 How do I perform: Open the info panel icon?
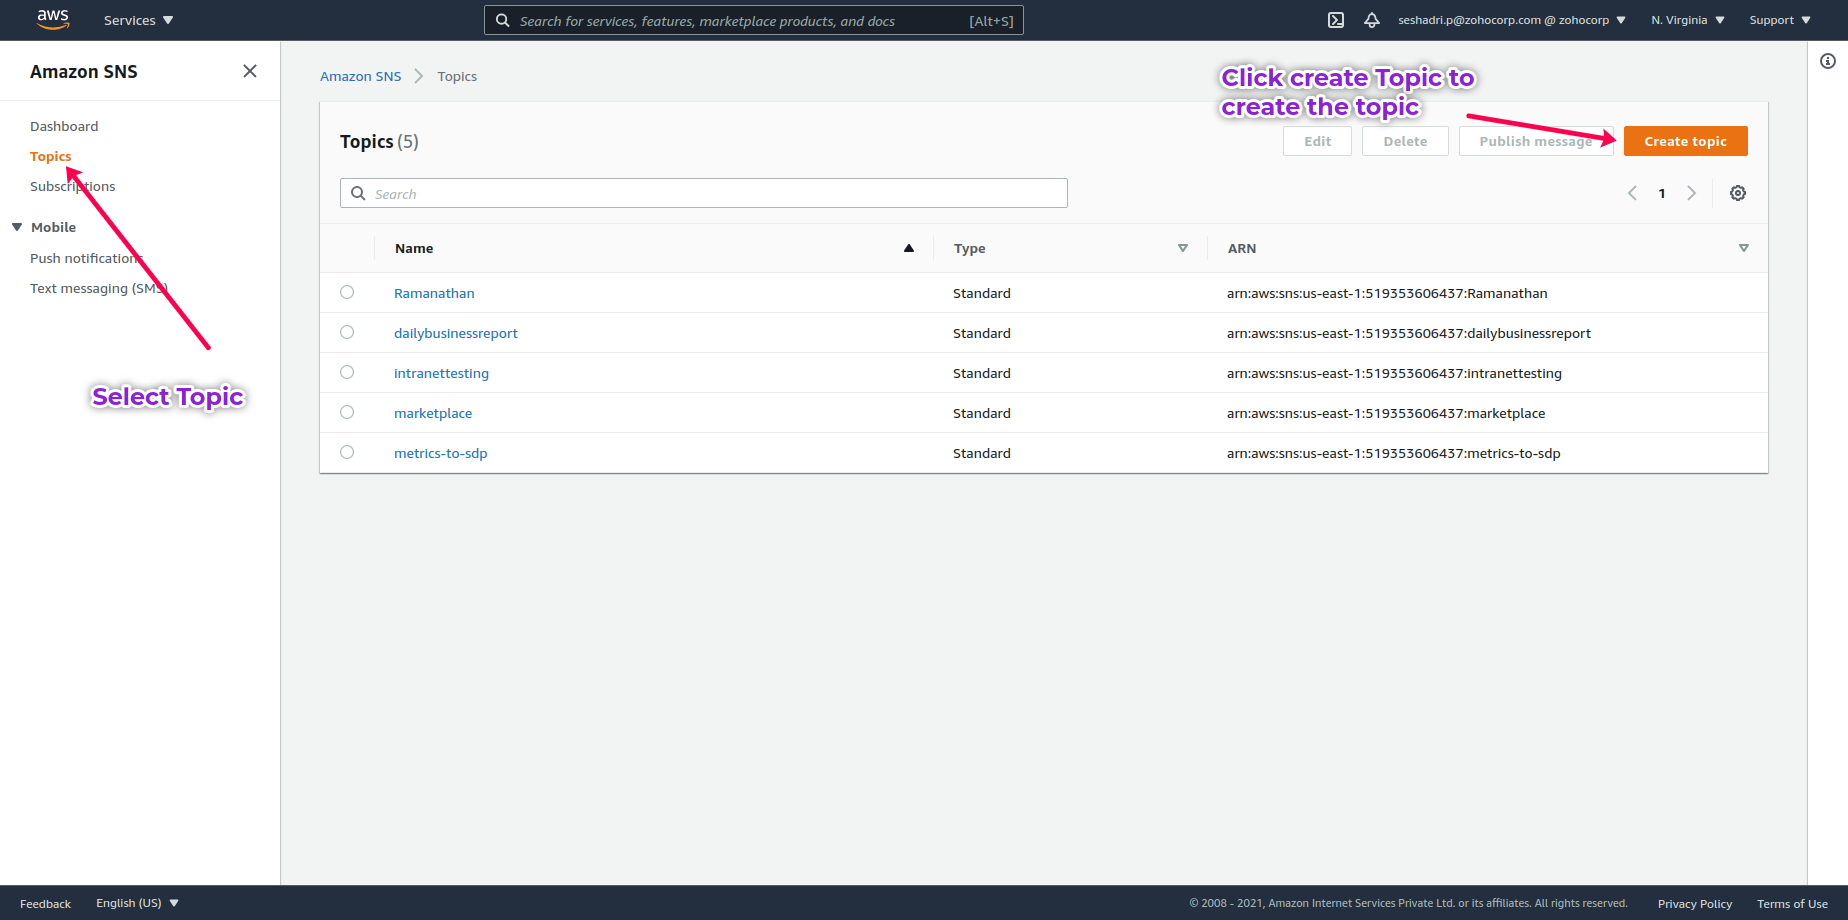(x=1828, y=61)
